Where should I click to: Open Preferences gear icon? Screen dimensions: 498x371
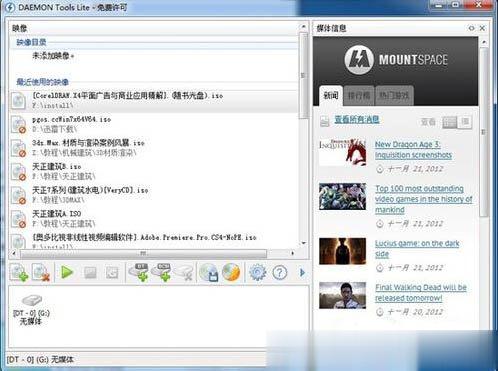tap(258, 272)
